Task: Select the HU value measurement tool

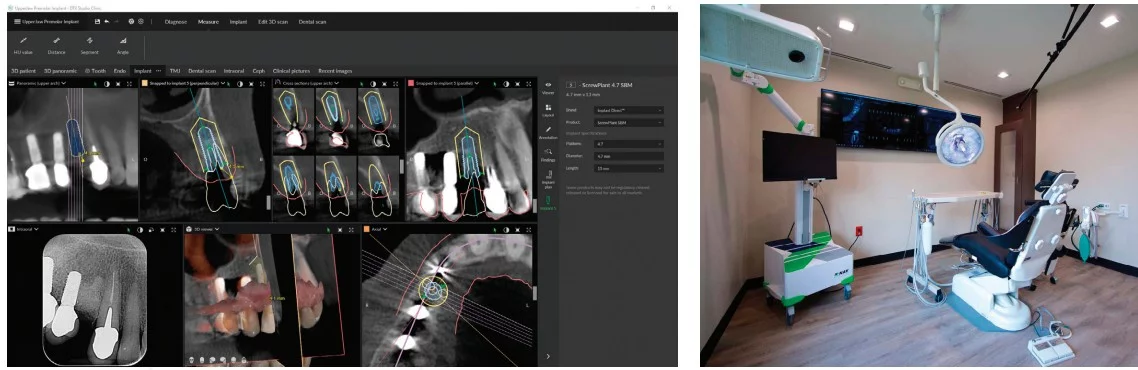Action: tap(23, 46)
